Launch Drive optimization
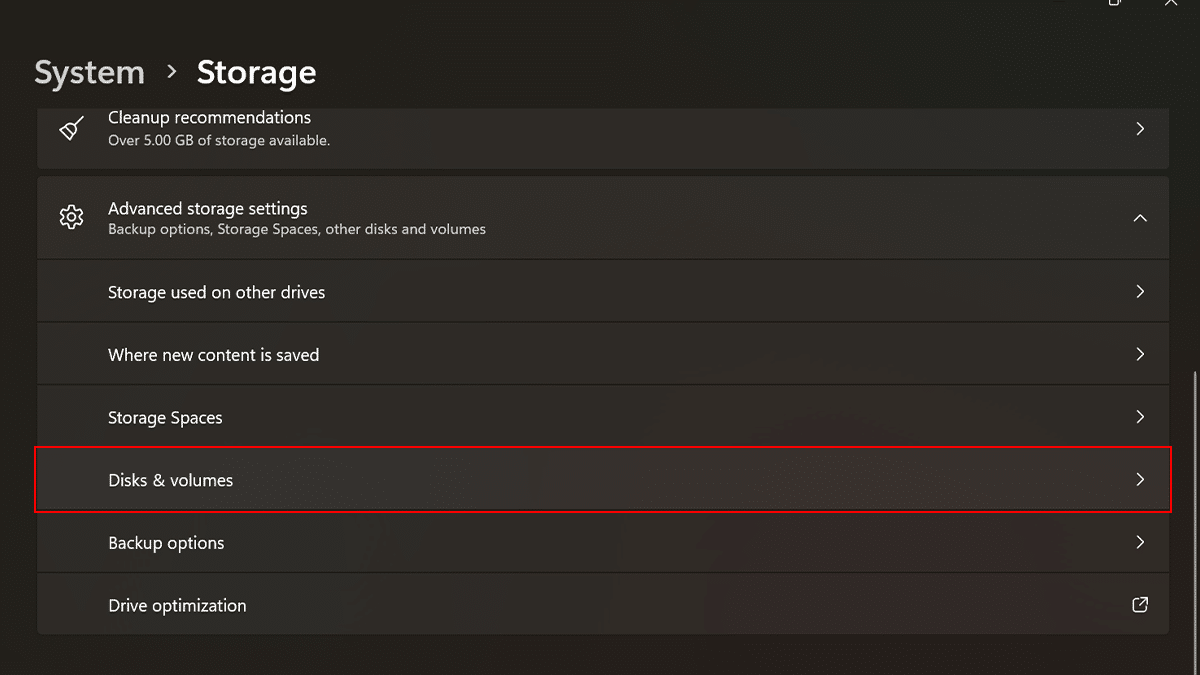 (x=177, y=606)
